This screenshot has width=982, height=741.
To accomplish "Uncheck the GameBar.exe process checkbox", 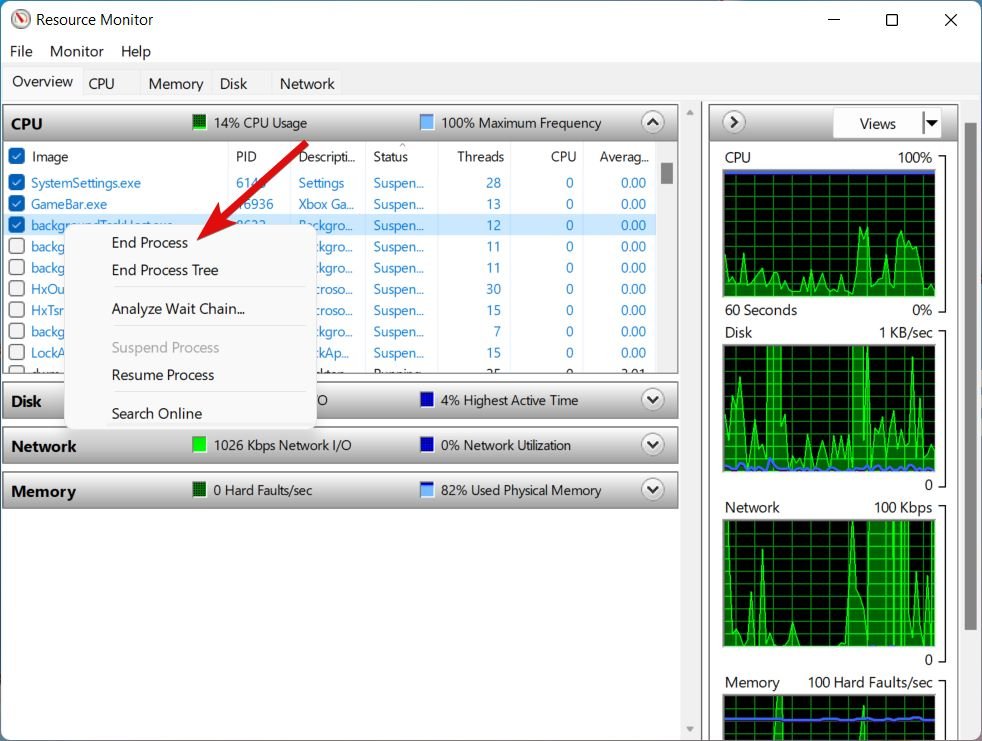I will point(17,204).
